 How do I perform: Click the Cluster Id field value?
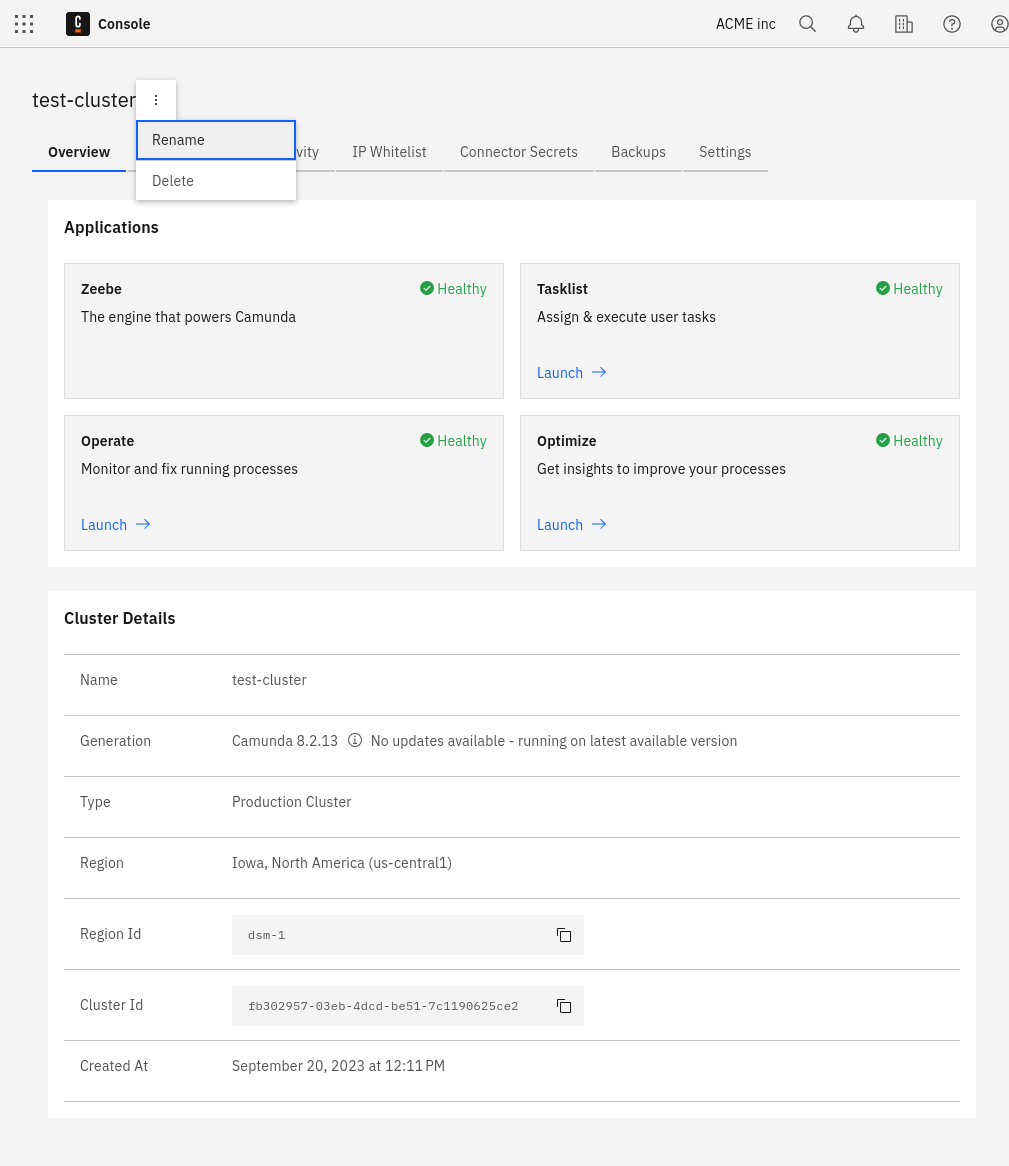[407, 1006]
